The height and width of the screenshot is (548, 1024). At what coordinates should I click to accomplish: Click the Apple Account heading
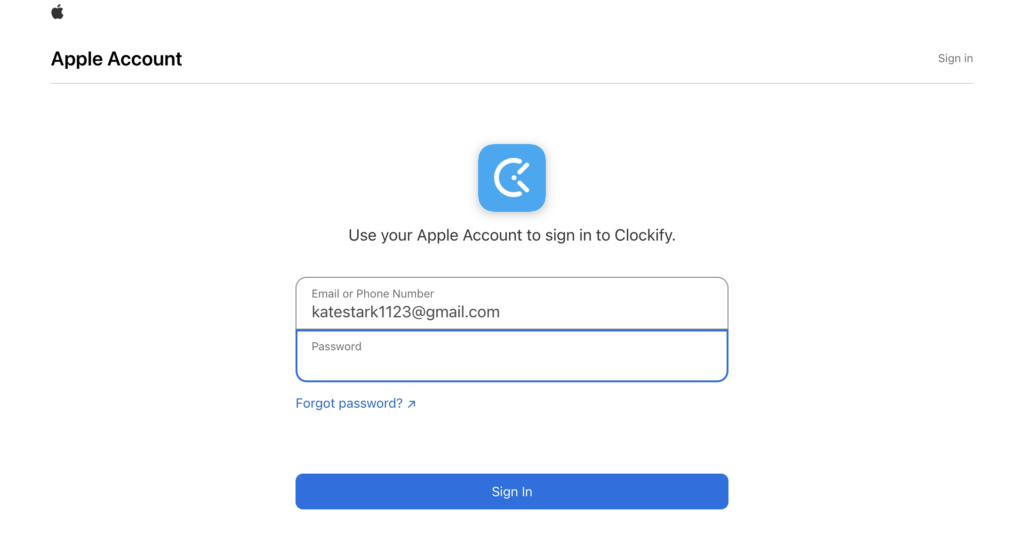(x=116, y=59)
